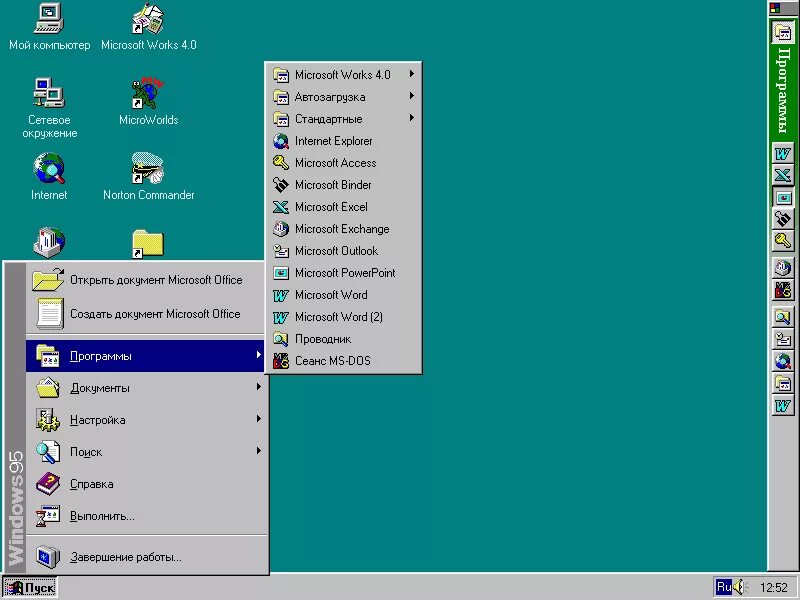Open the Internet desktop icon
Image resolution: width=800 pixels, height=600 pixels.
point(49,172)
